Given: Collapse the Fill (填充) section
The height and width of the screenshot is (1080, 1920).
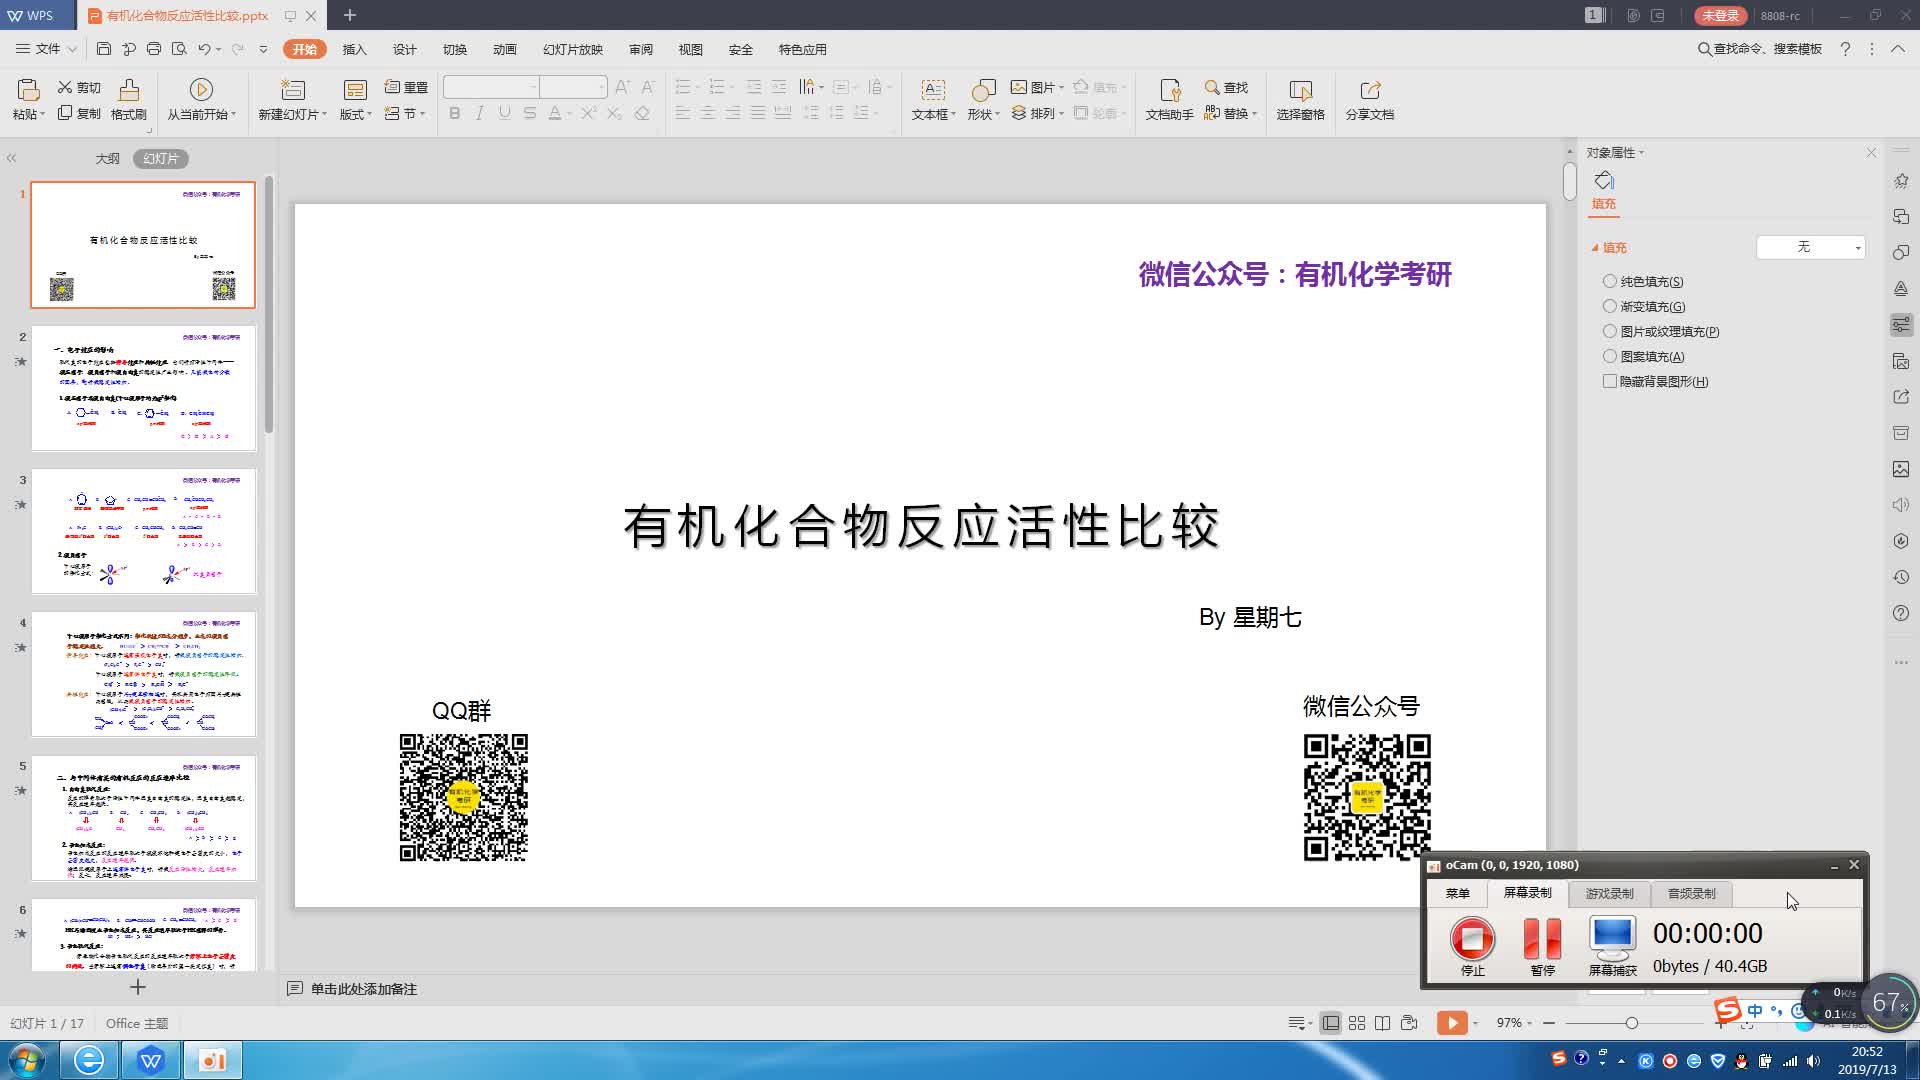Looking at the screenshot, I should tap(1595, 248).
